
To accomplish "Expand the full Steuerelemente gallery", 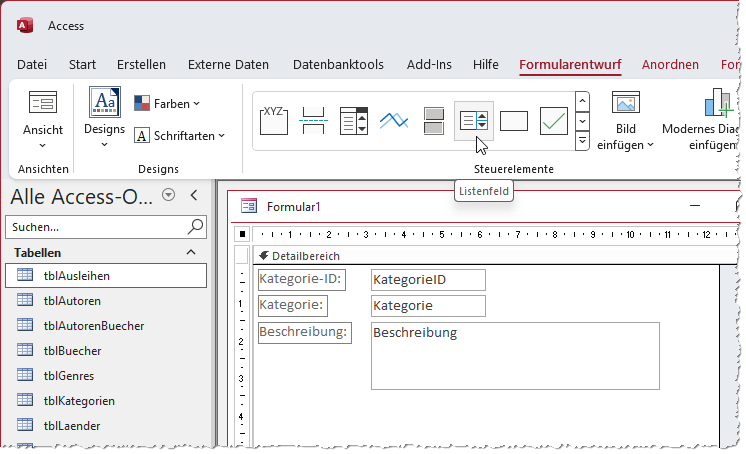I will 582,141.
